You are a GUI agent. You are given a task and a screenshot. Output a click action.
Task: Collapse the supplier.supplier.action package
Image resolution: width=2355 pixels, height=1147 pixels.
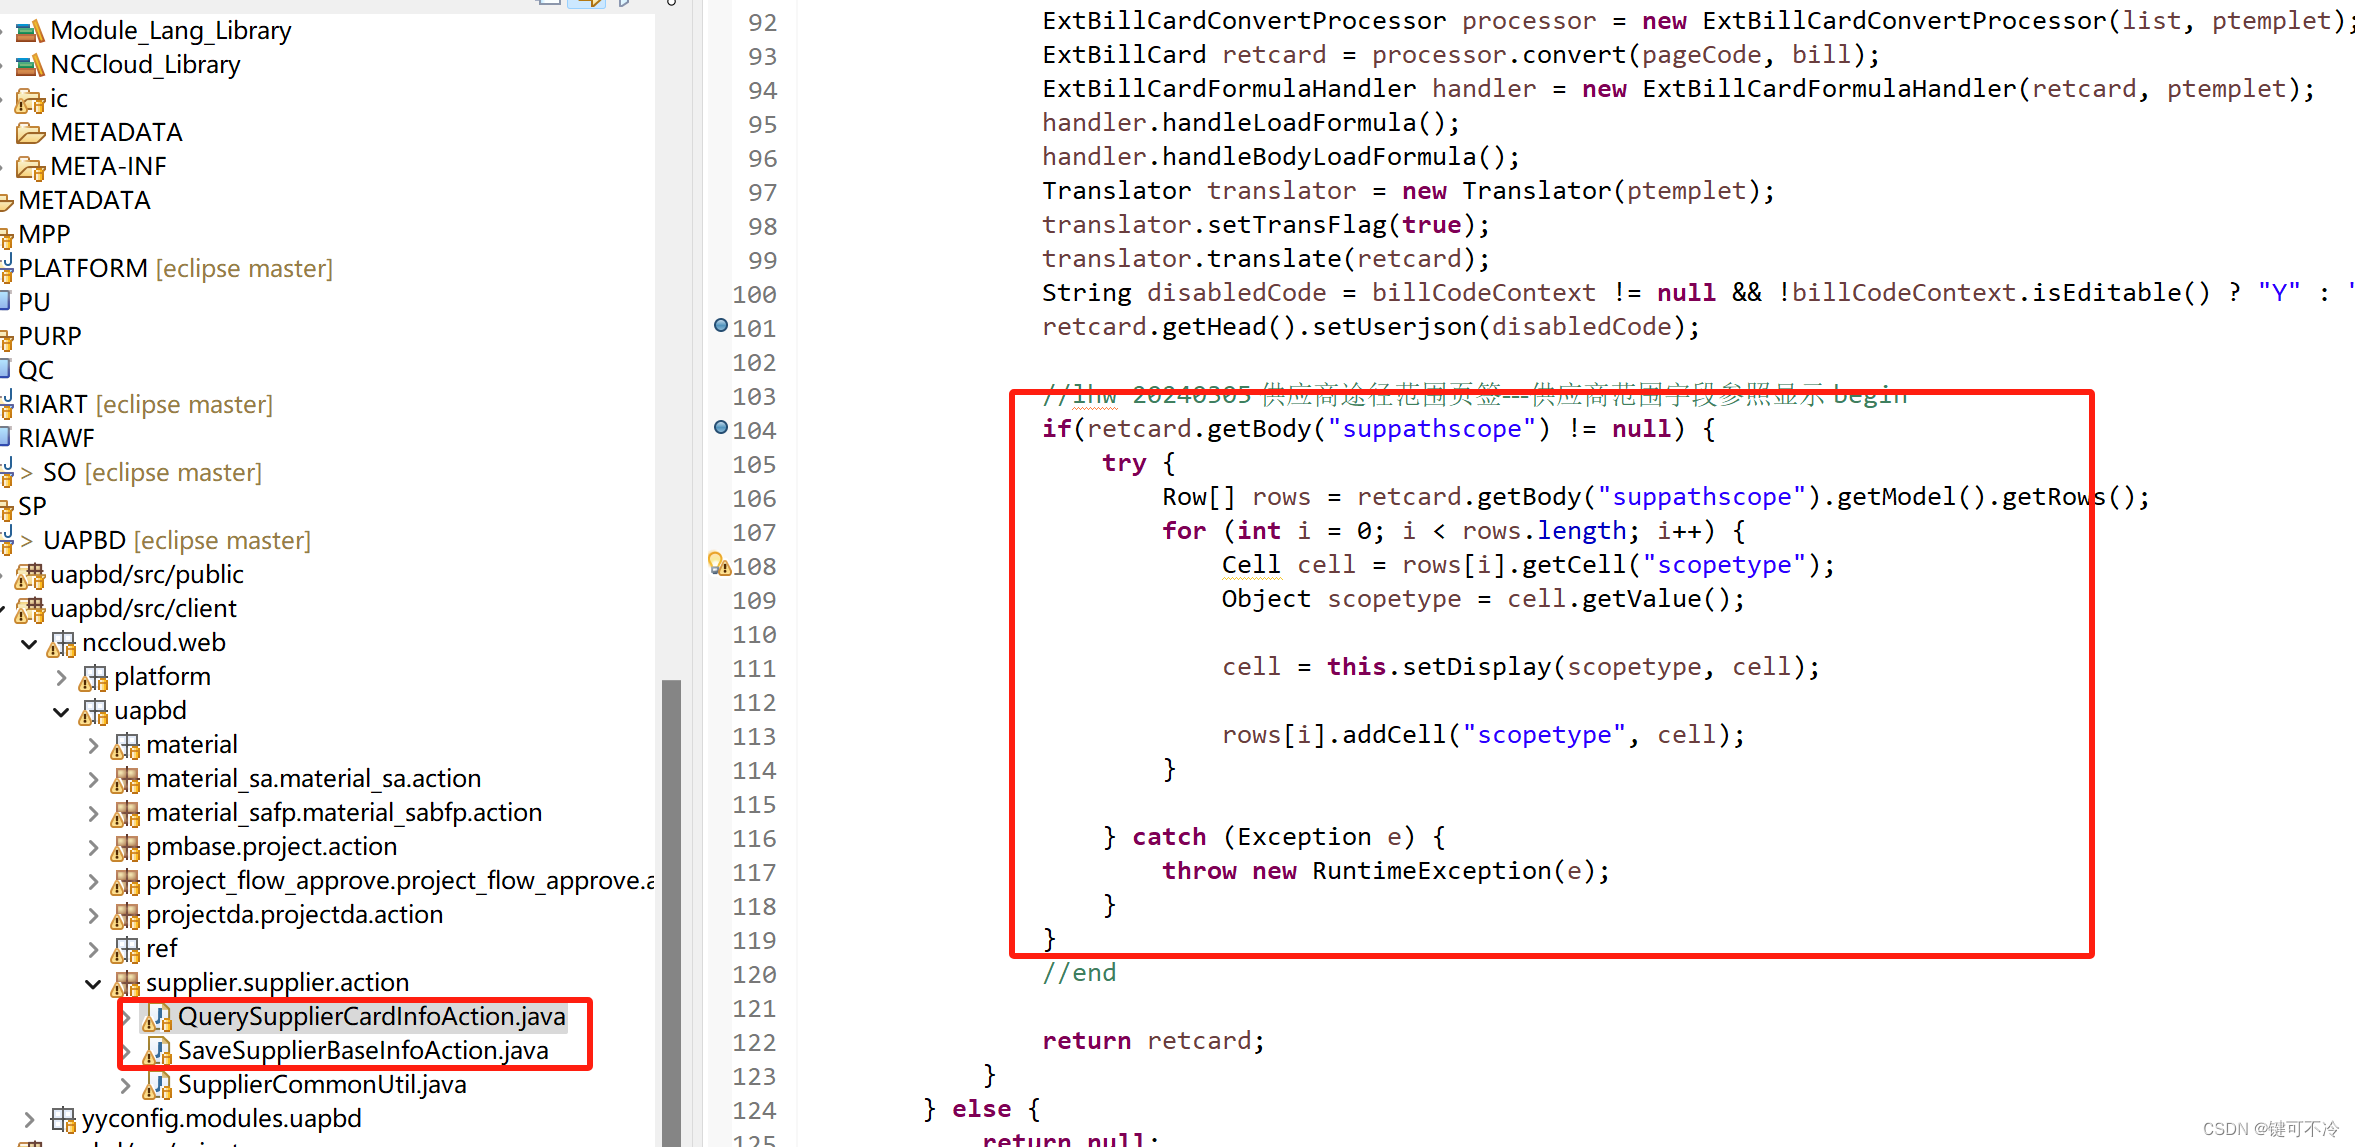[x=93, y=984]
